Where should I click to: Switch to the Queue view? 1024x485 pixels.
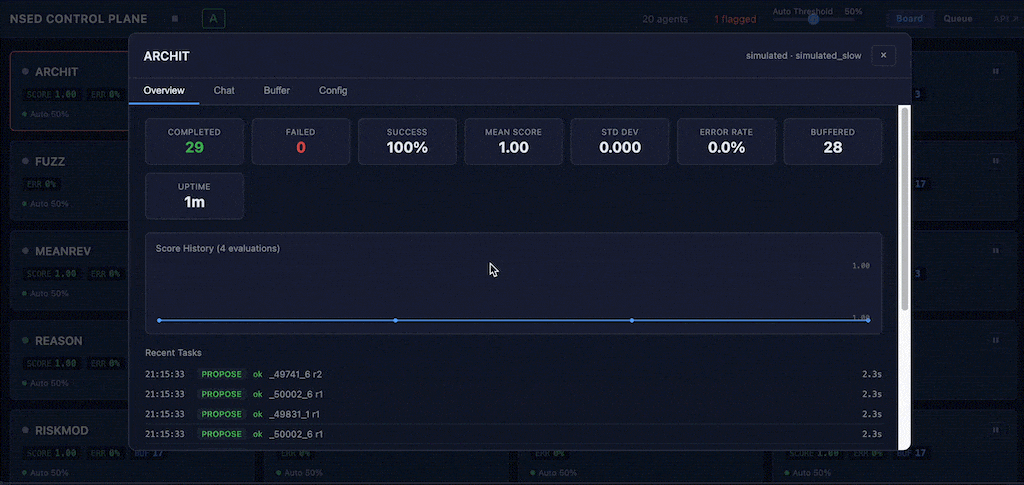[958, 18]
